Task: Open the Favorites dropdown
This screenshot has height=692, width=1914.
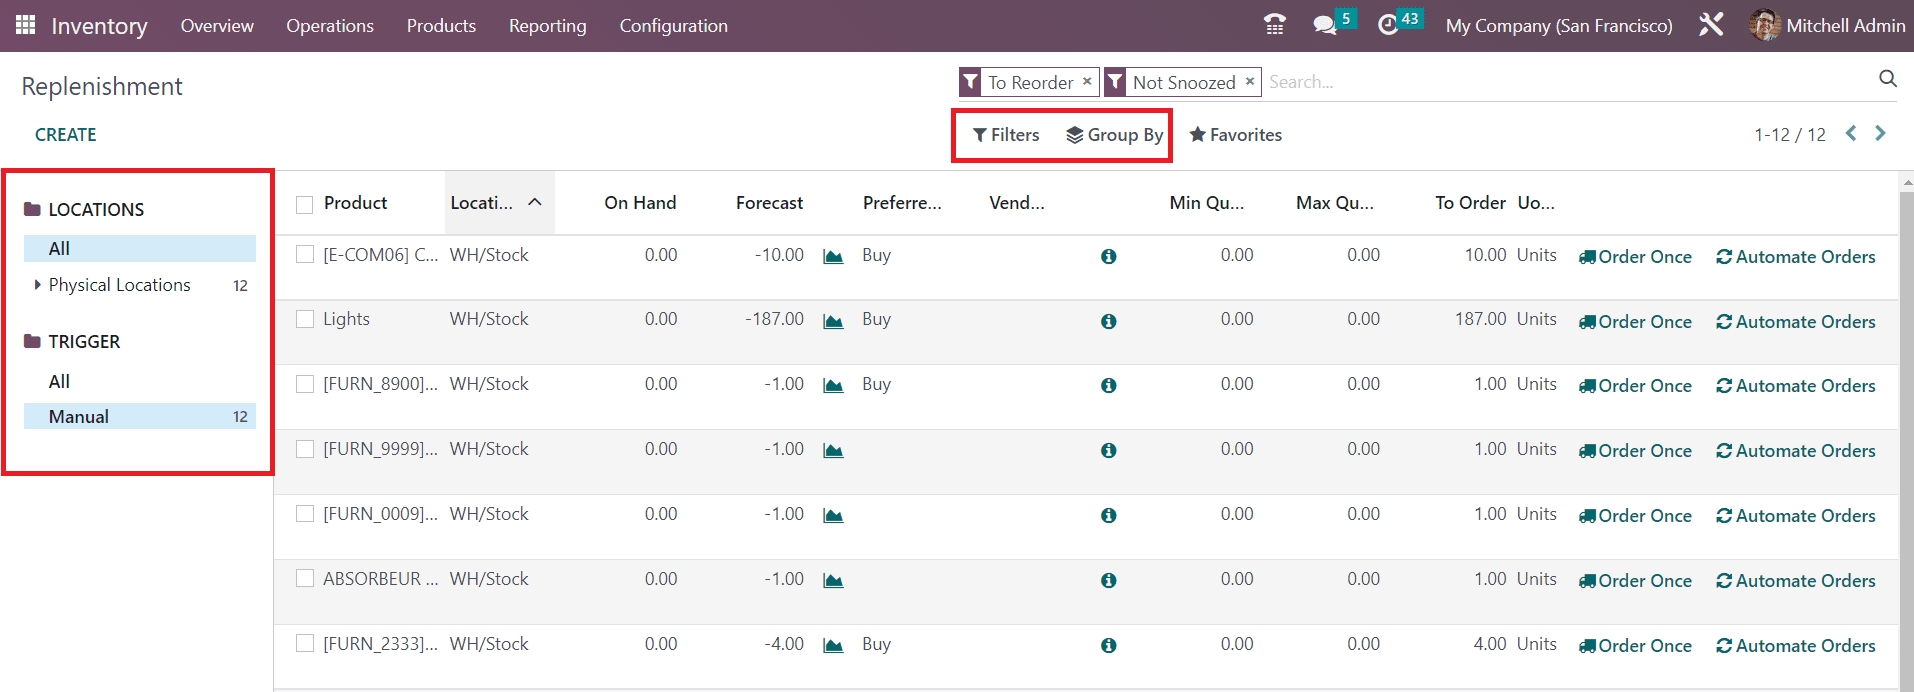Action: pyautogui.click(x=1235, y=135)
